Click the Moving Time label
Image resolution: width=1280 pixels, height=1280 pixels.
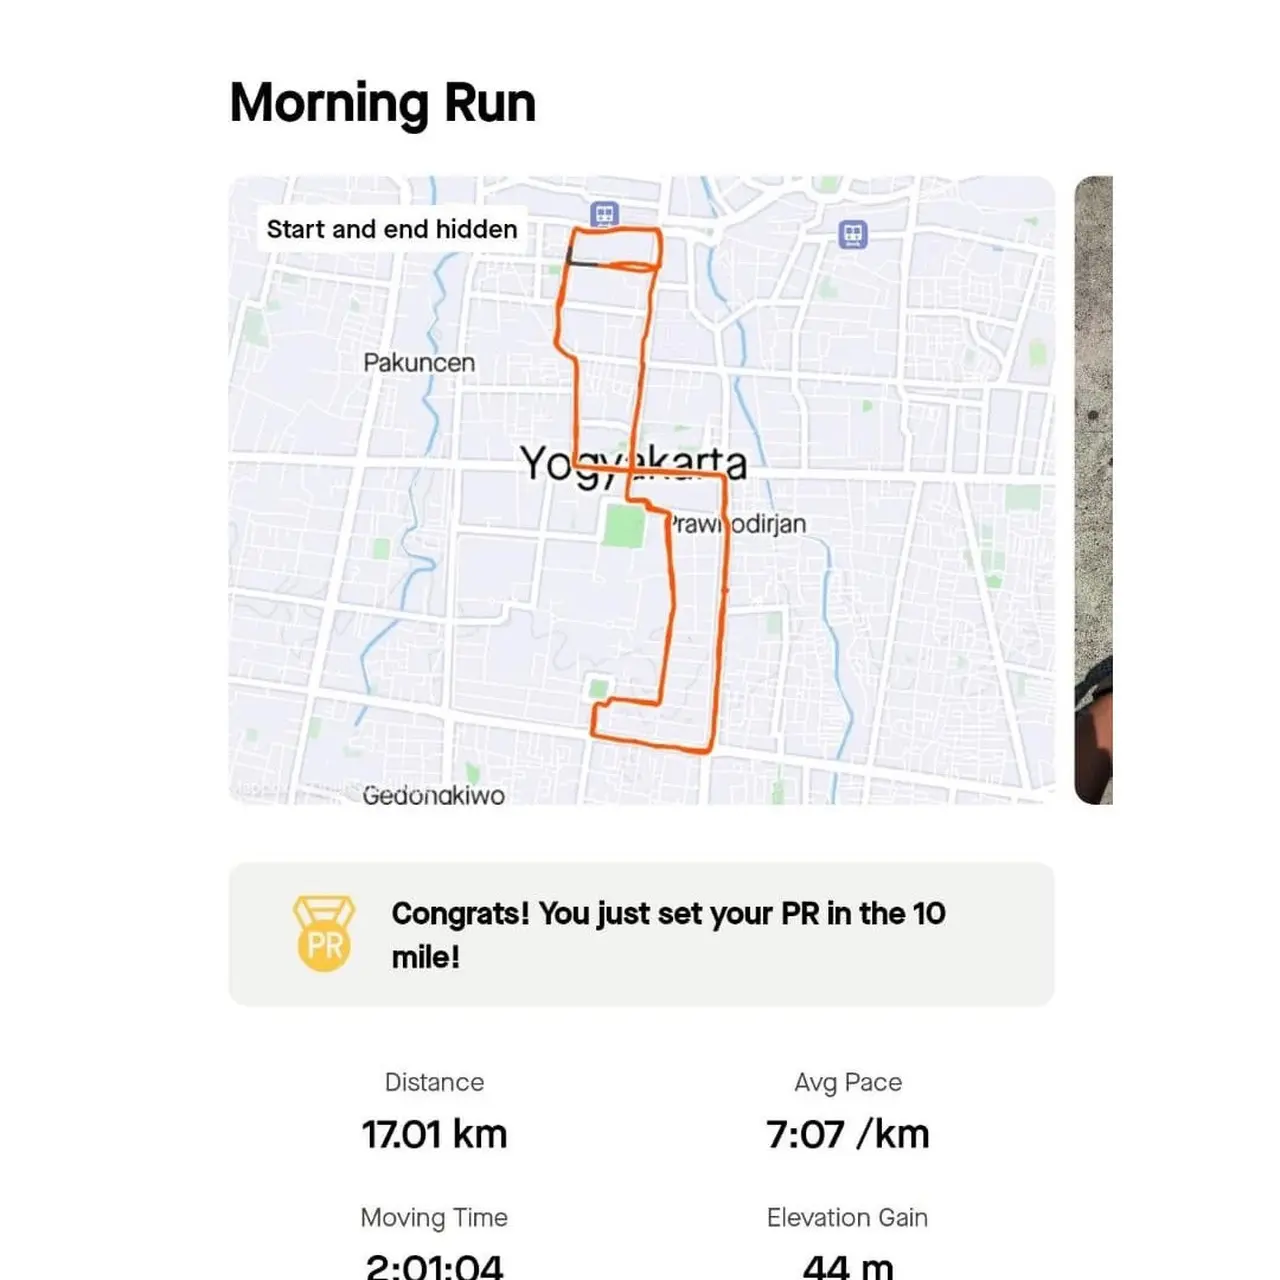(x=434, y=1217)
